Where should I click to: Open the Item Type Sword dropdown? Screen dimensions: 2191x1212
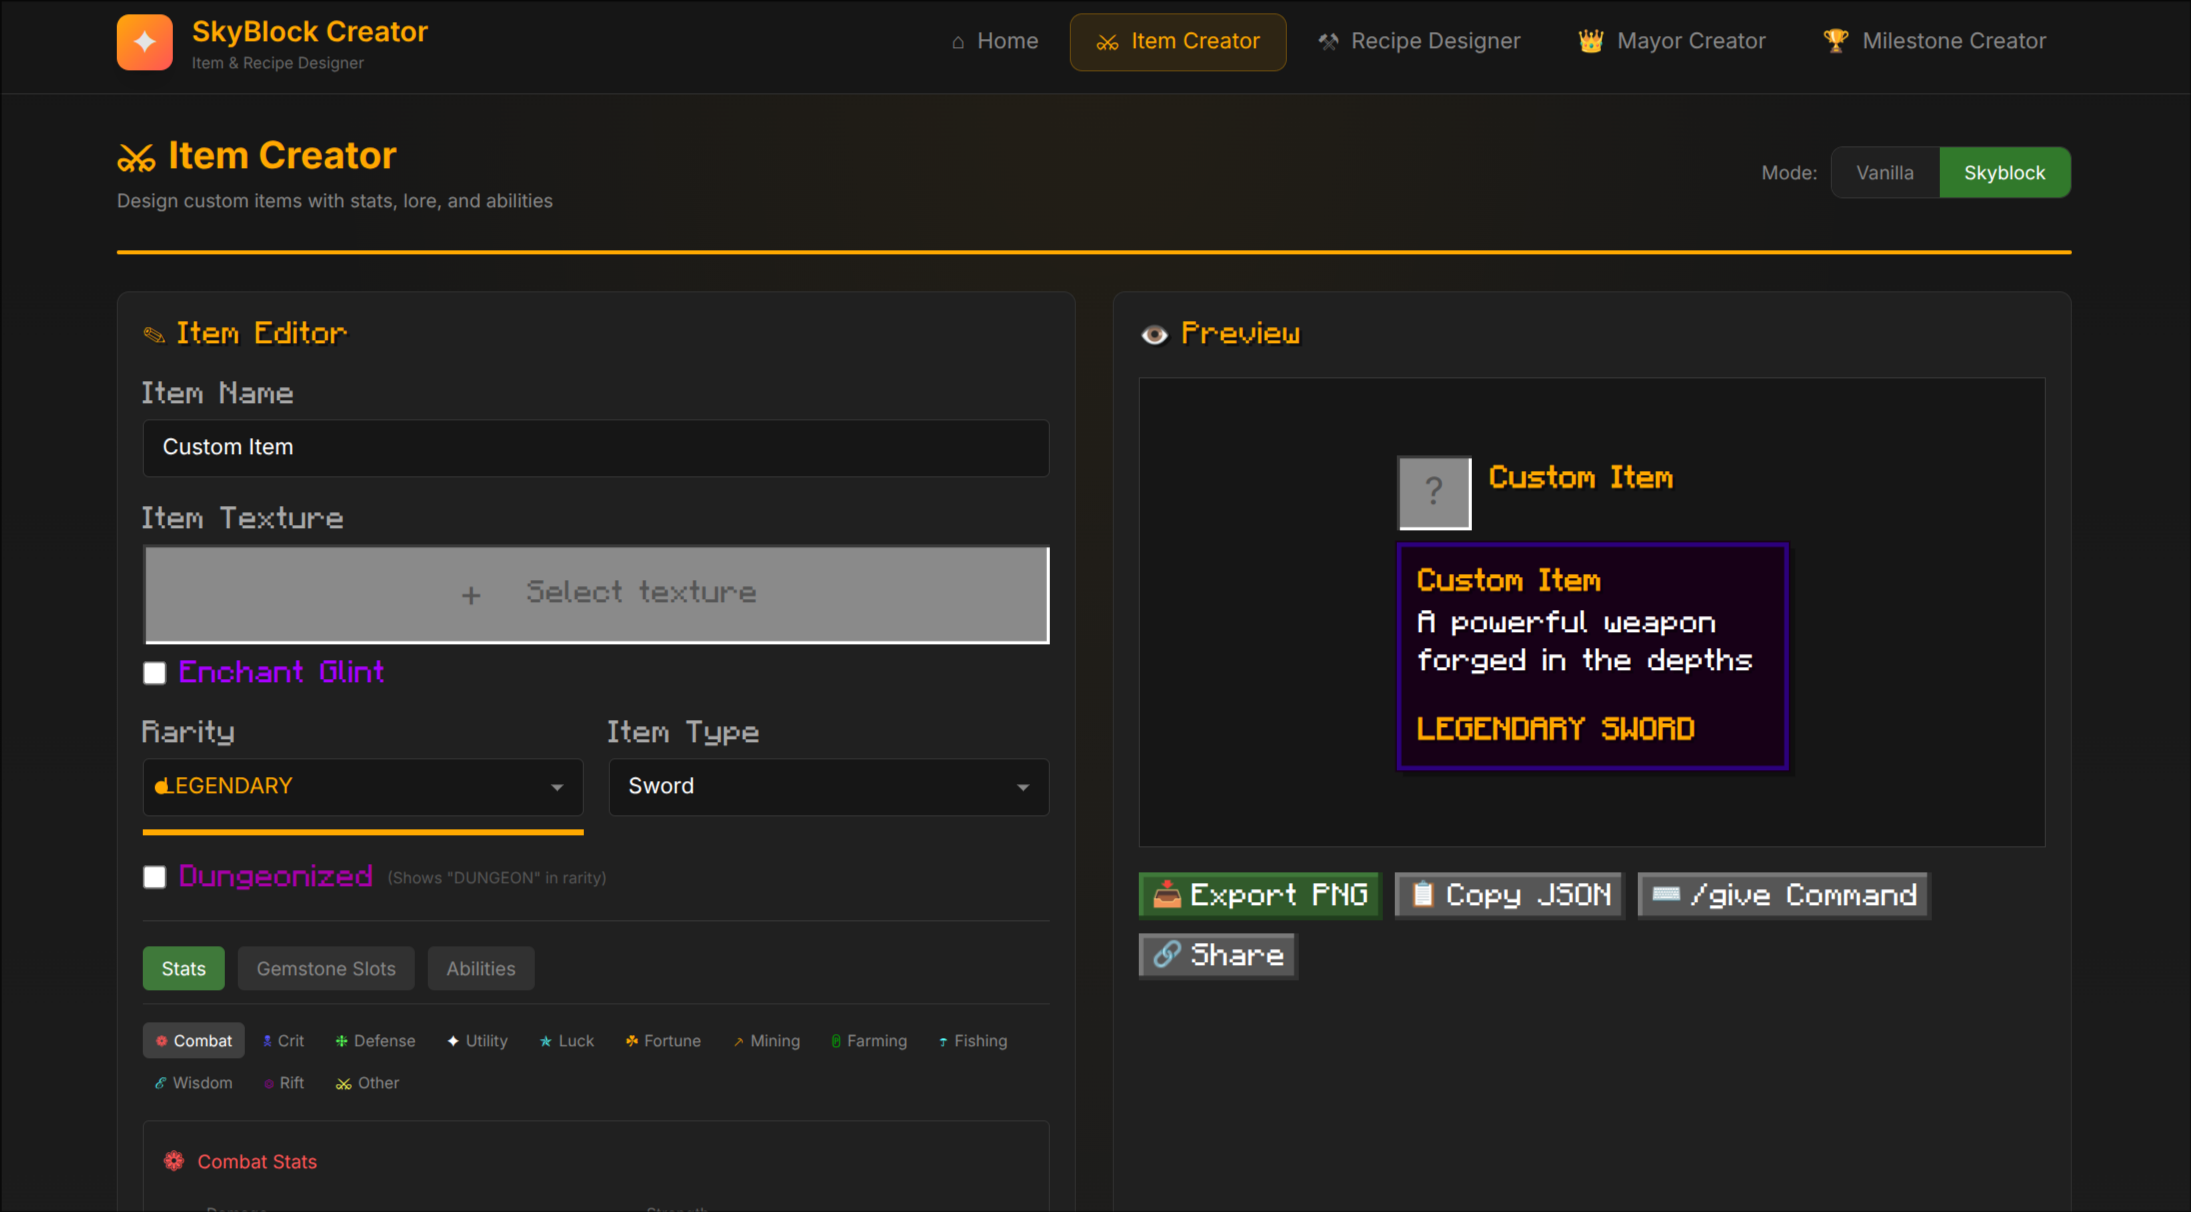(x=828, y=787)
